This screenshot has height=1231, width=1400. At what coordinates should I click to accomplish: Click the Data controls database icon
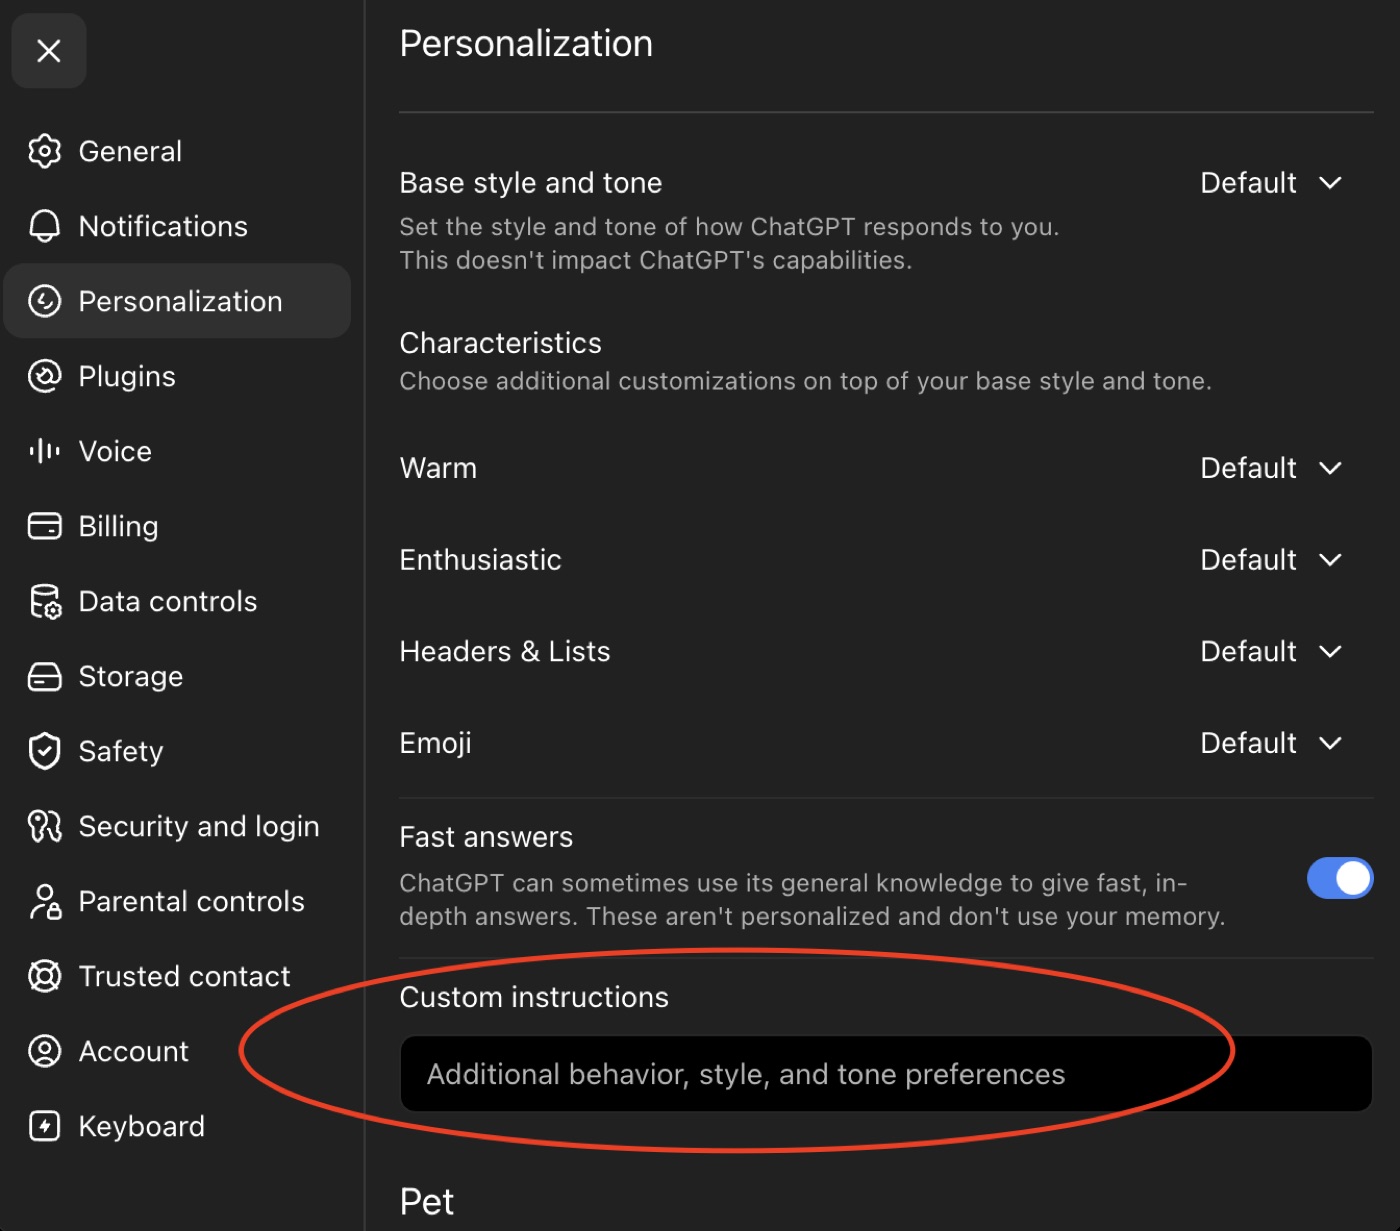tap(44, 601)
